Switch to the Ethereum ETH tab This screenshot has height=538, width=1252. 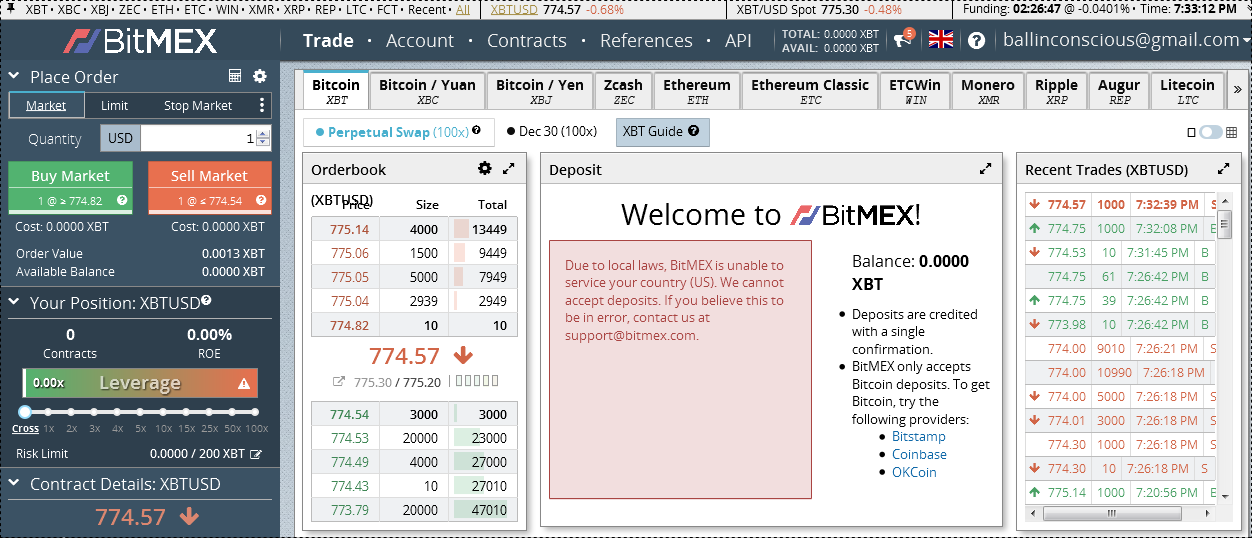tap(697, 91)
